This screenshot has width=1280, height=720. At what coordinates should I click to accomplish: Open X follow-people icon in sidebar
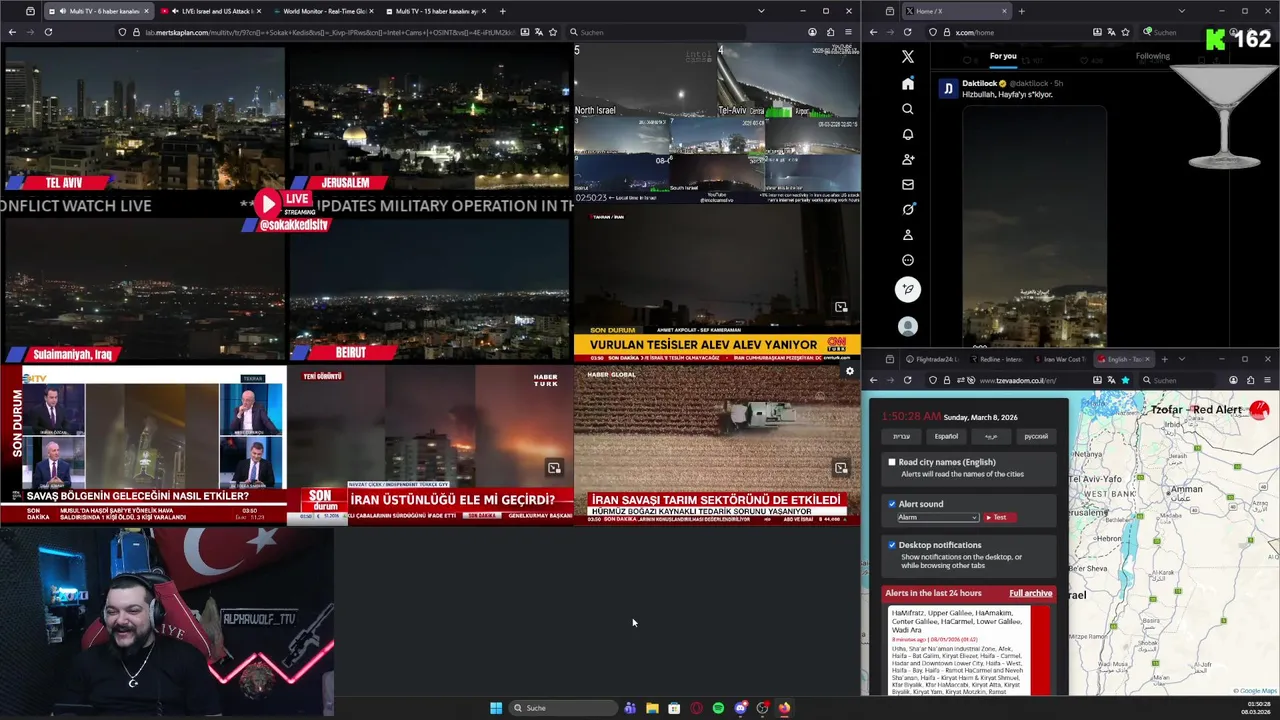click(x=908, y=159)
